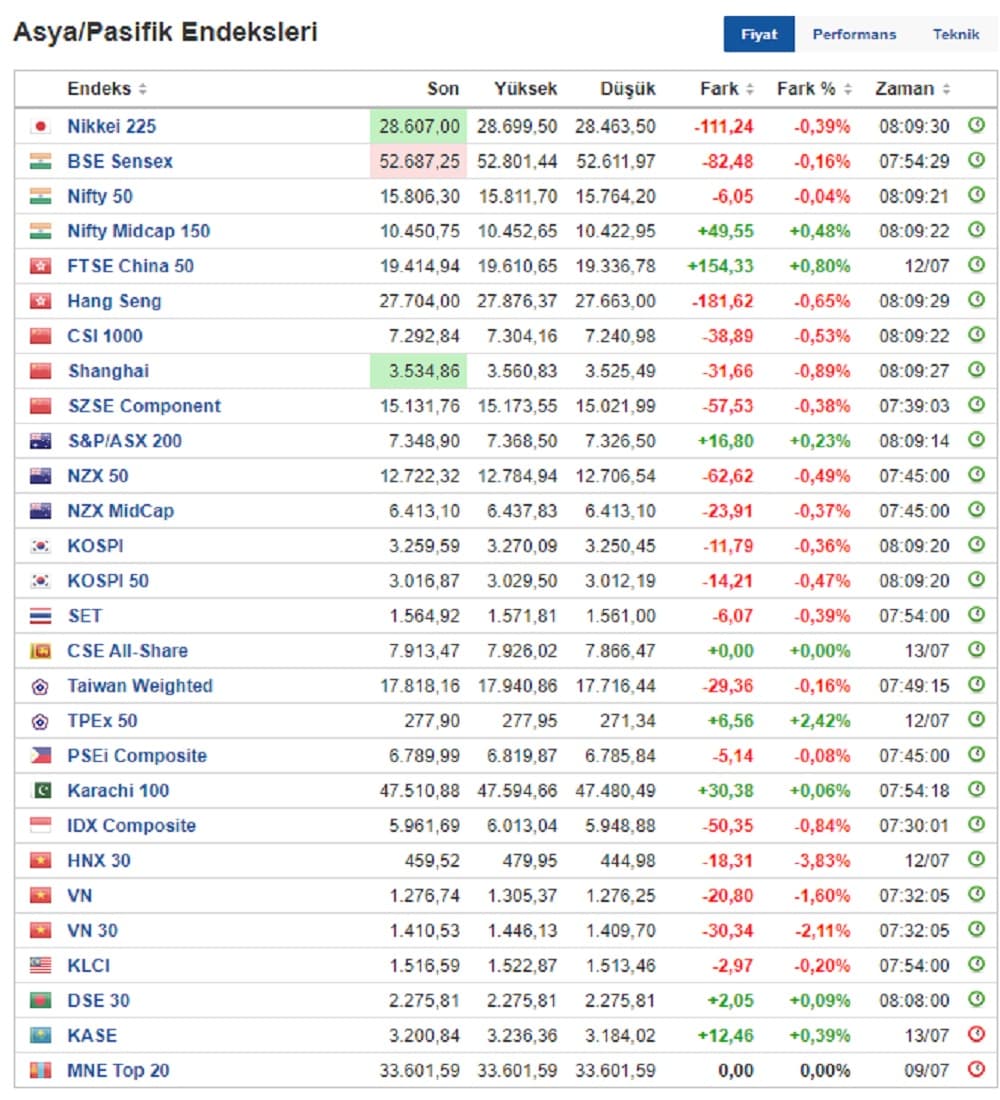
Task: Click Nikkei 225 last price 28.607,00
Action: 419,126
